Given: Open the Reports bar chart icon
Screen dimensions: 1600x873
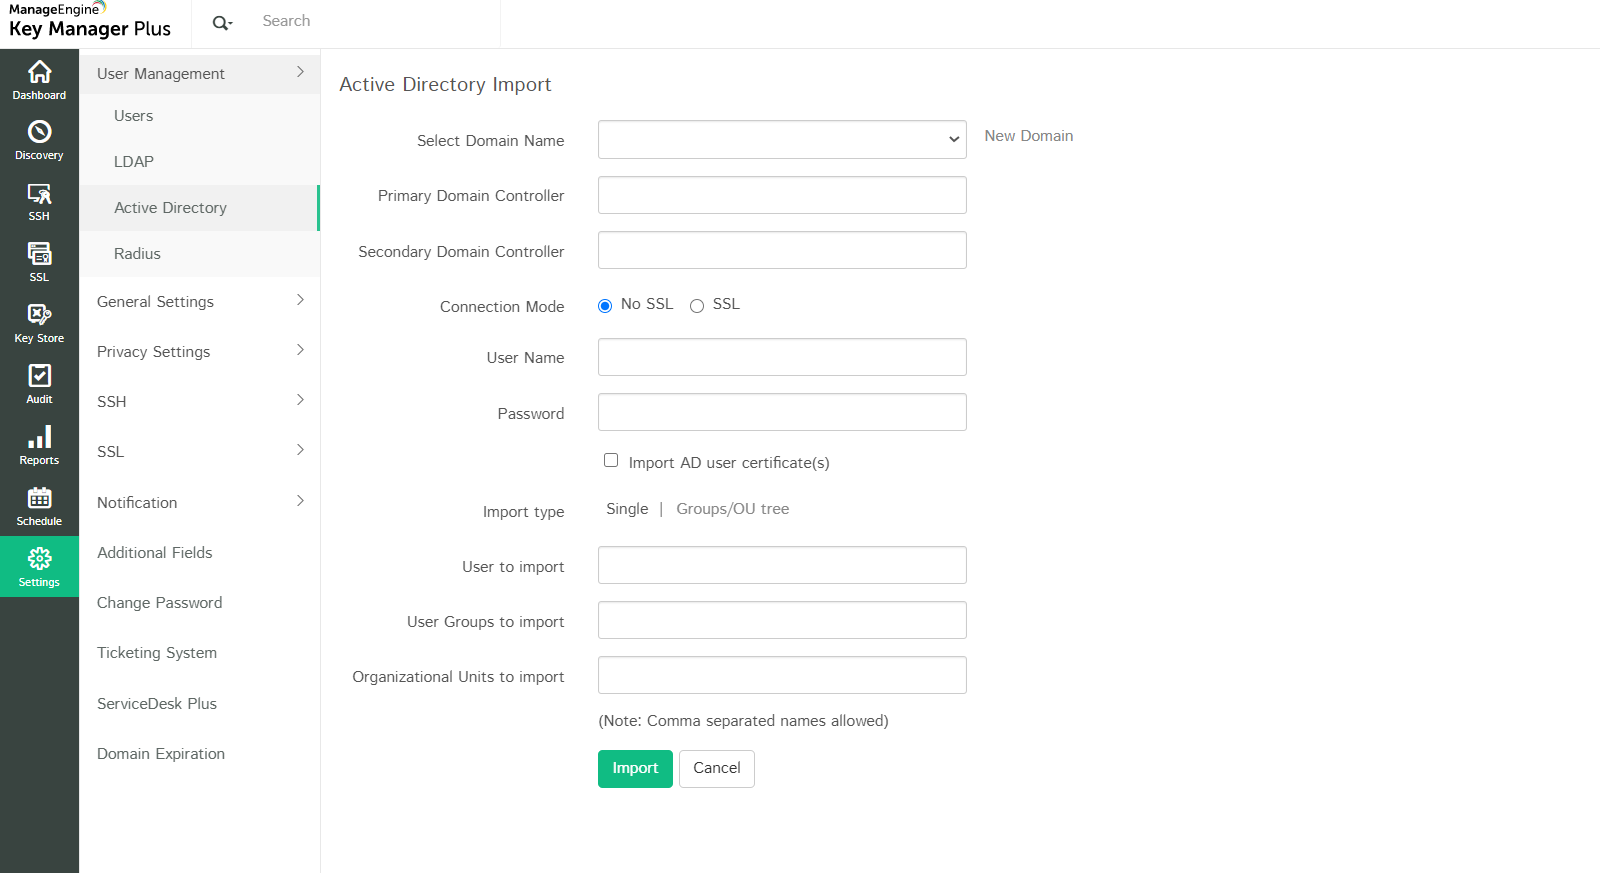Looking at the screenshot, I should 39,437.
